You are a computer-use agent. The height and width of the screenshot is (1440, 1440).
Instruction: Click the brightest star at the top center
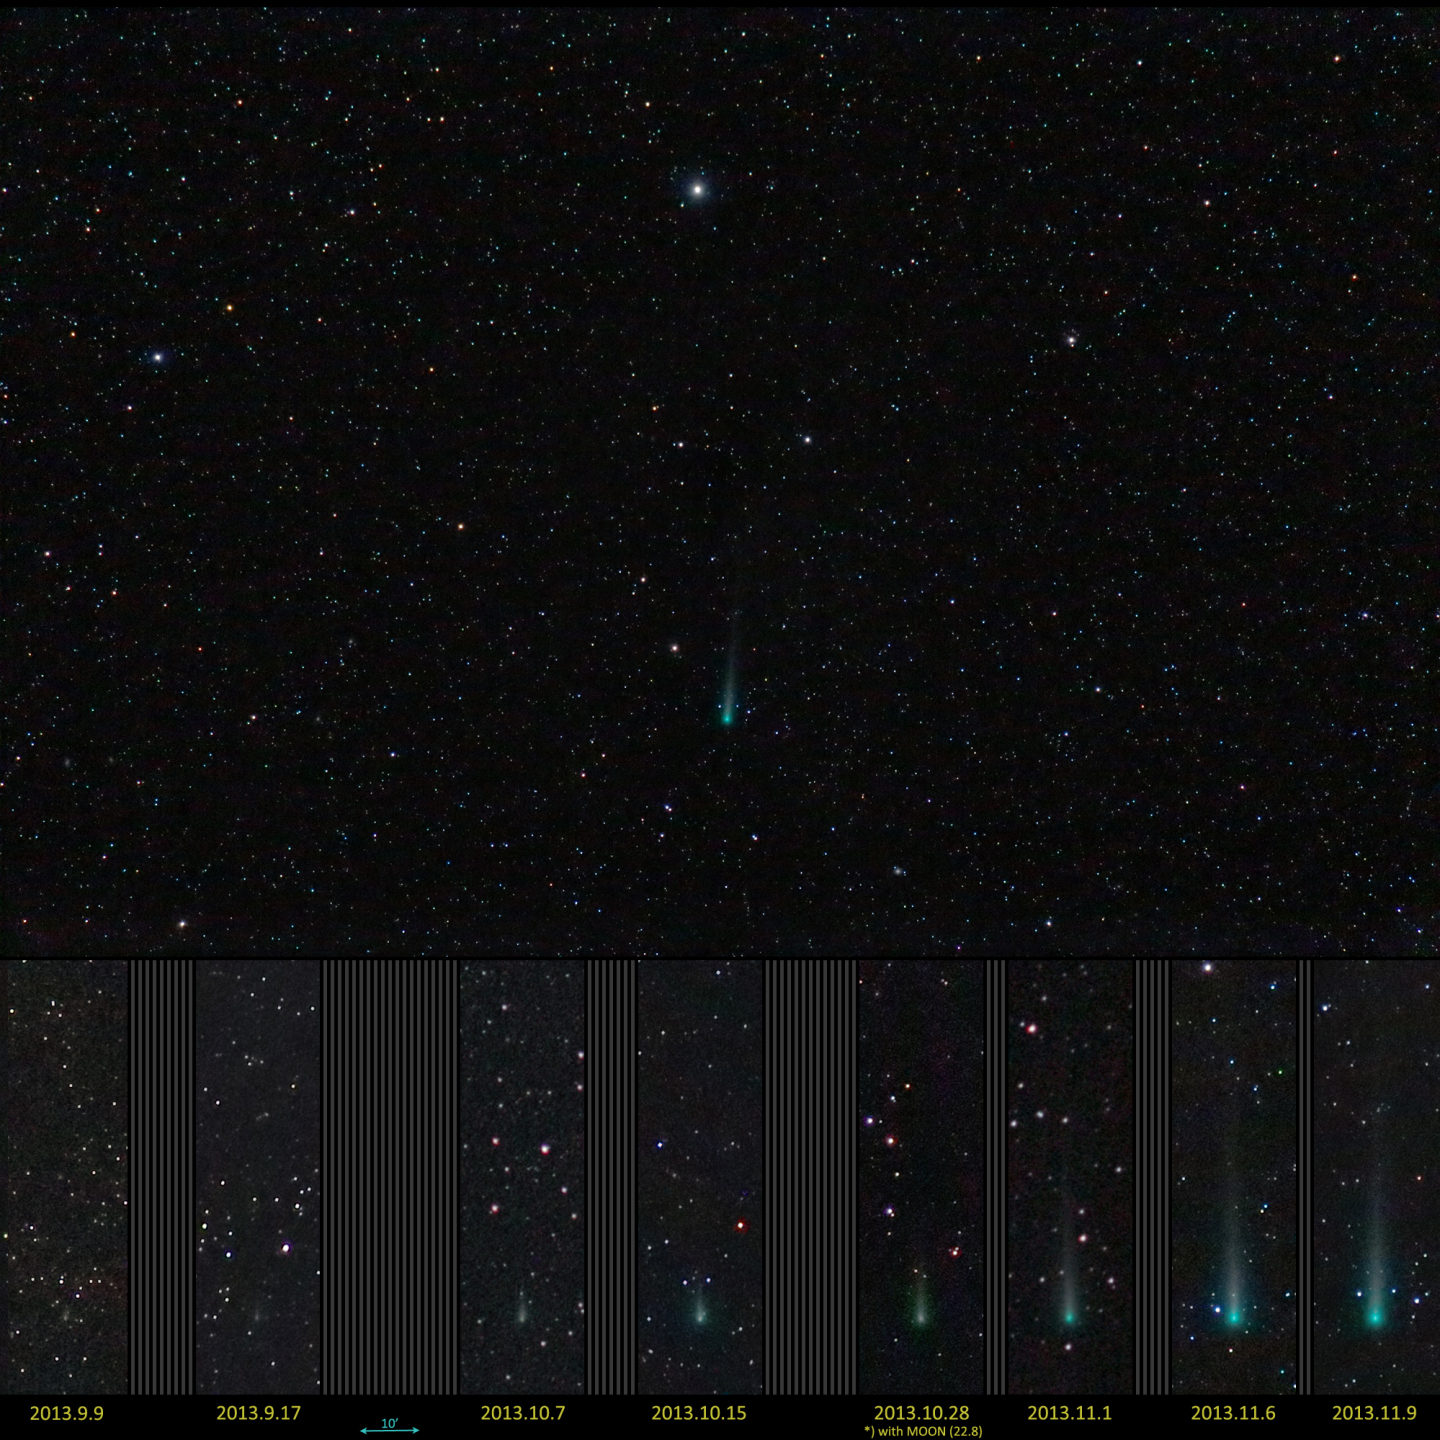(698, 188)
